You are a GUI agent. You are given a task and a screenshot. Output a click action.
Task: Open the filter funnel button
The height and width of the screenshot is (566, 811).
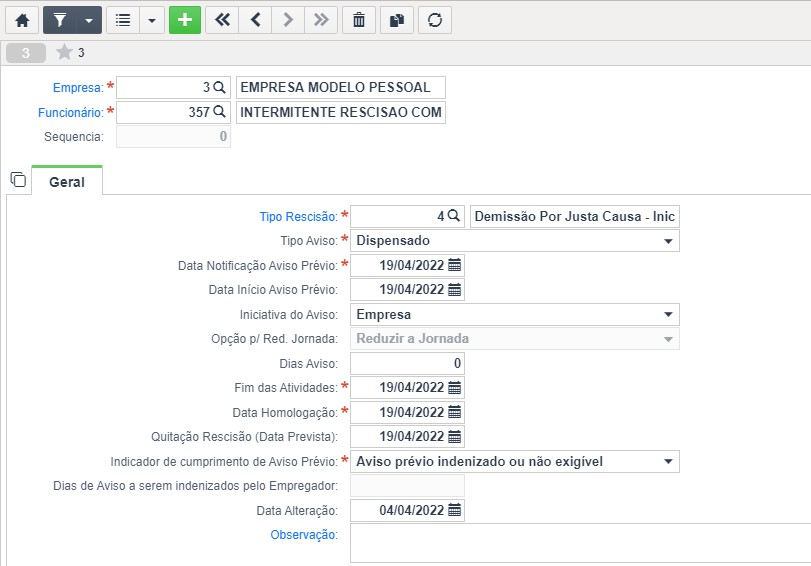click(60, 20)
